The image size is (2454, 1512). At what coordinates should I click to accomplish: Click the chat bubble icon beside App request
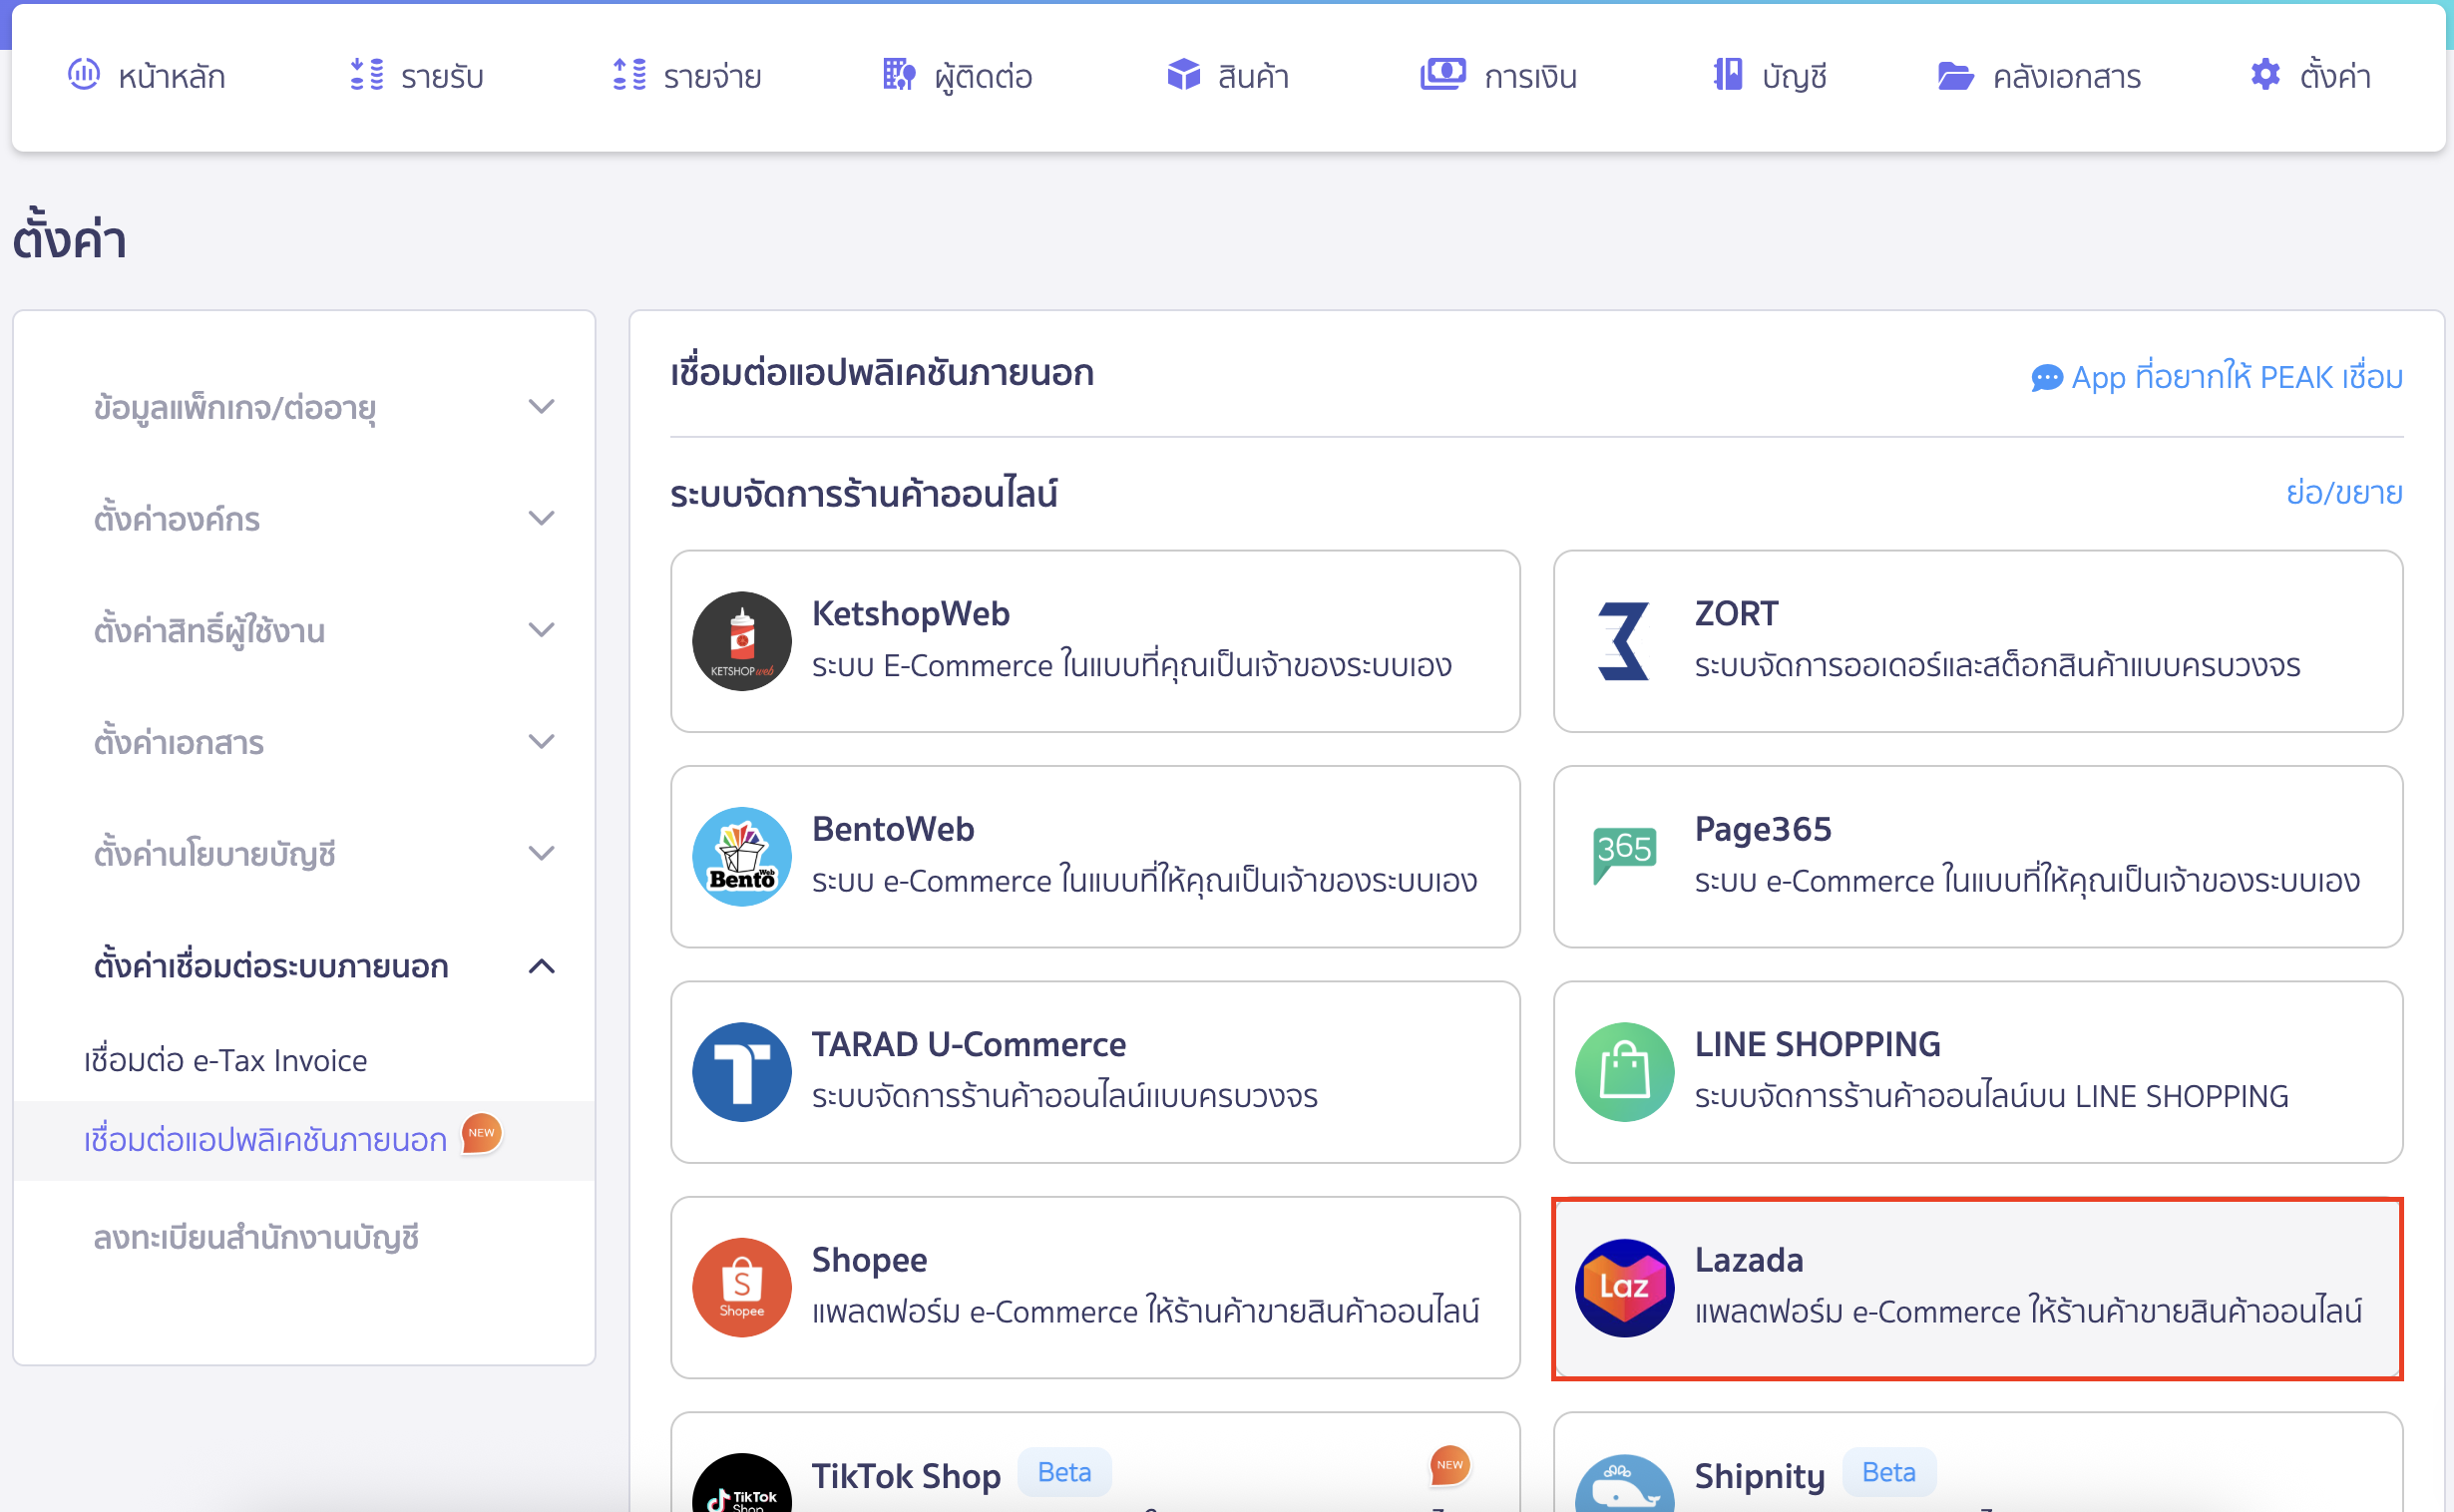pyautogui.click(x=2047, y=378)
